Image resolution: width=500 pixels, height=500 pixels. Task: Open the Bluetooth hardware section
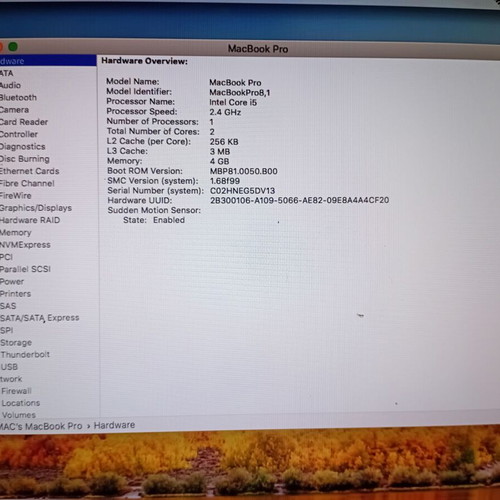click(x=18, y=98)
